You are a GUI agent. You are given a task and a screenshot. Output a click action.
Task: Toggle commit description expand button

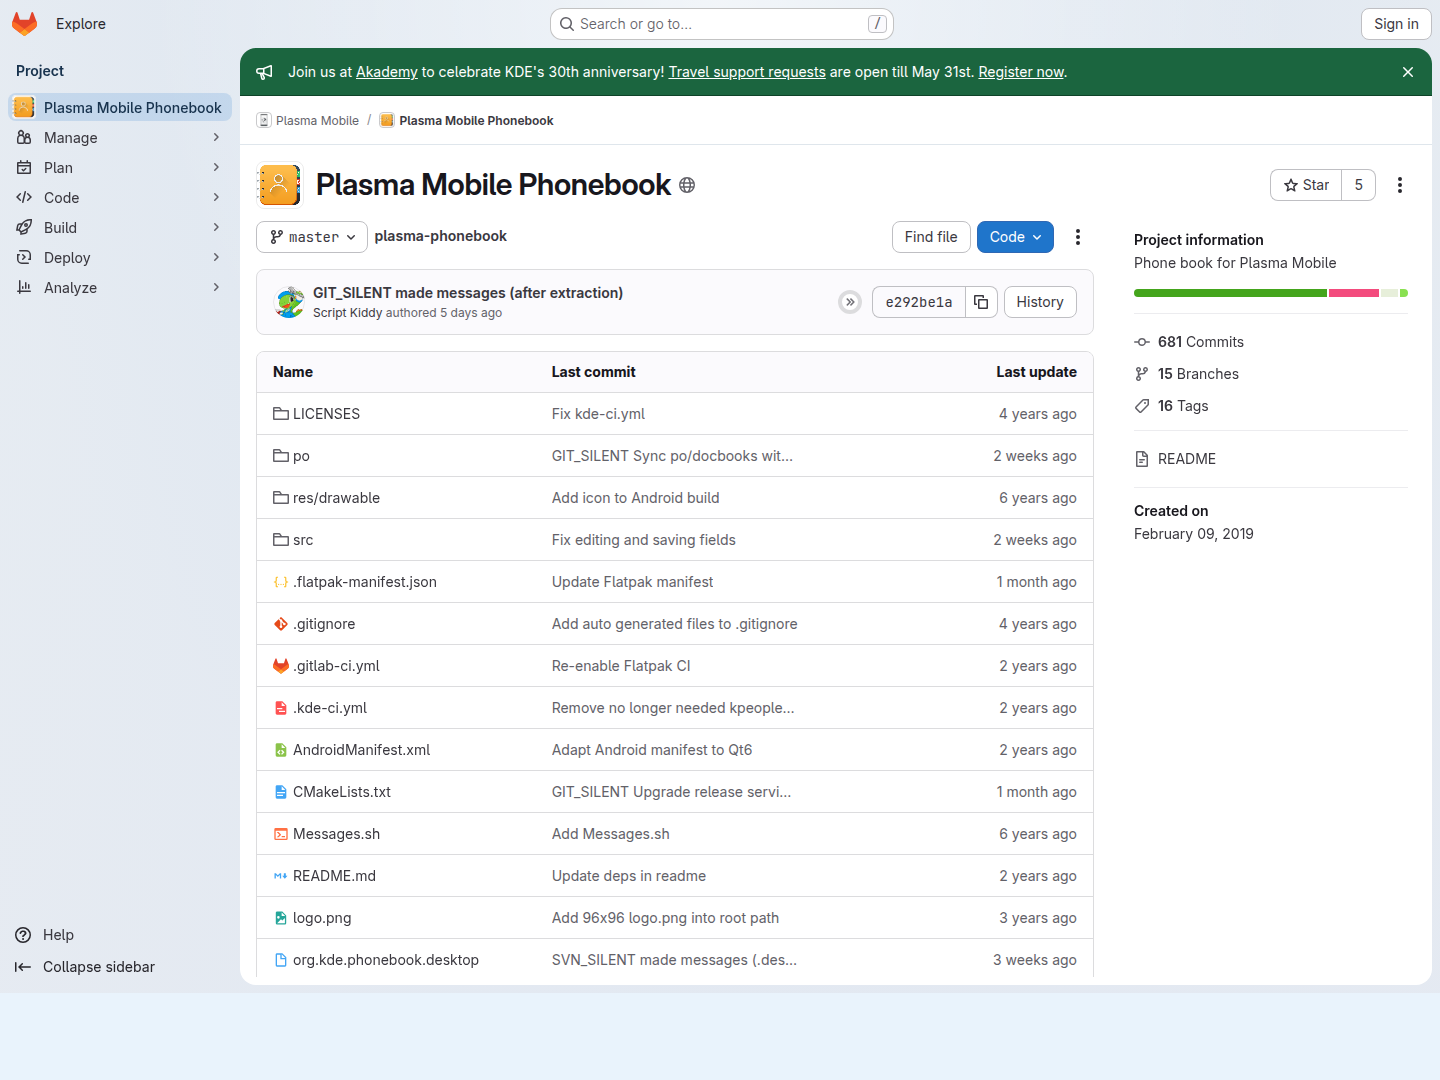click(850, 302)
